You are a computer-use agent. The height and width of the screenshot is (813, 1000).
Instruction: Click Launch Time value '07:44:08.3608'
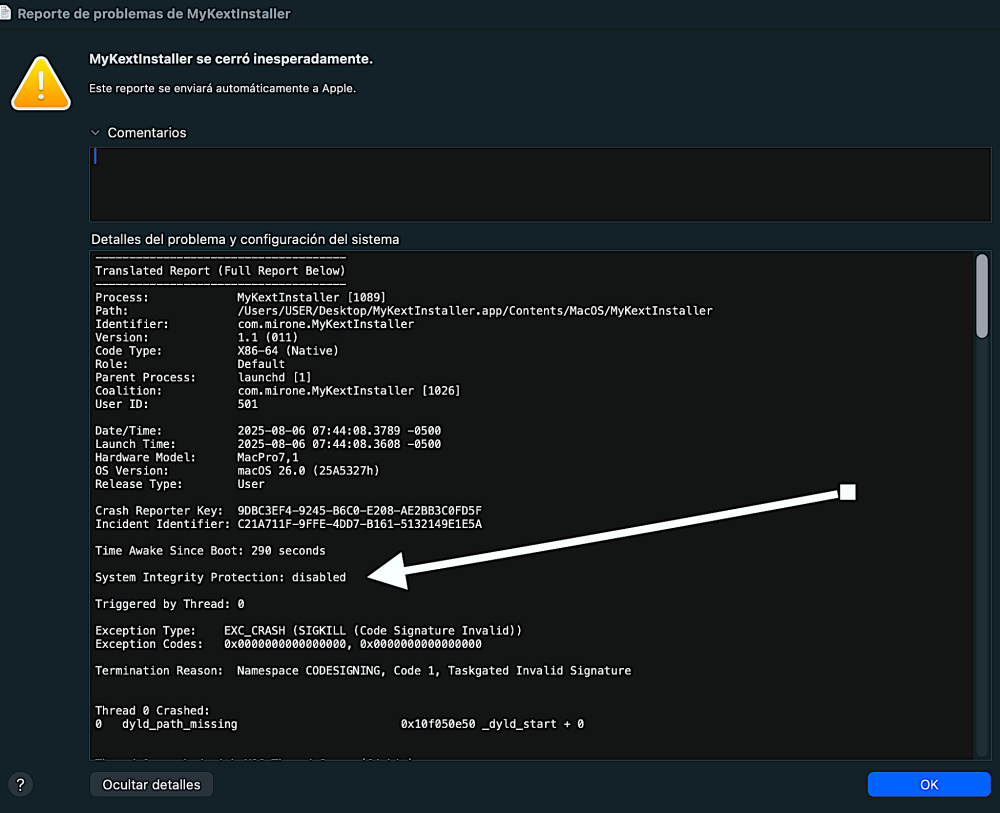coord(356,444)
